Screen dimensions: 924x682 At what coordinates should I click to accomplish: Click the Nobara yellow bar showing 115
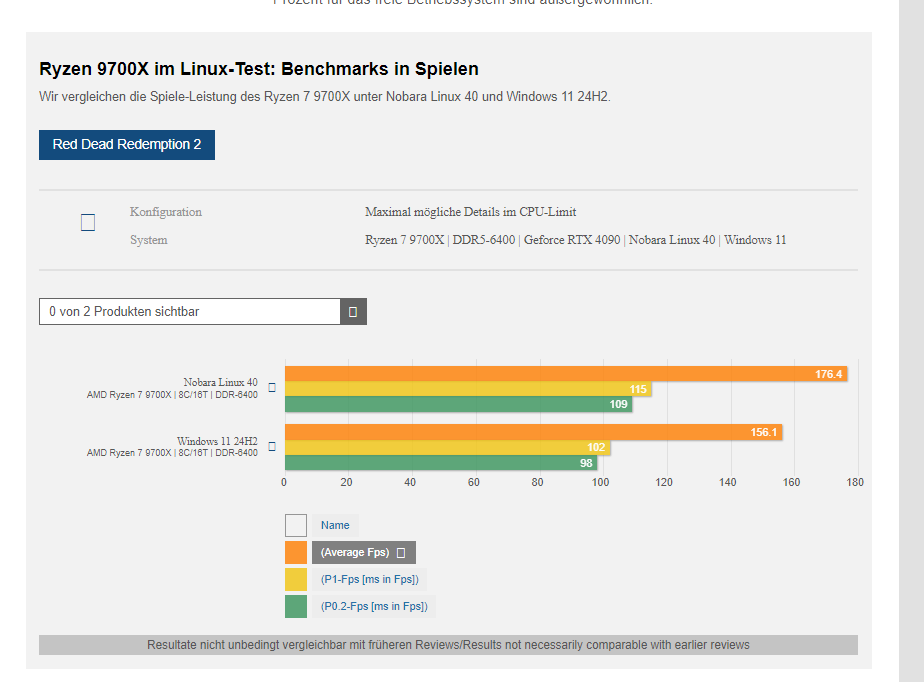[x=468, y=389]
